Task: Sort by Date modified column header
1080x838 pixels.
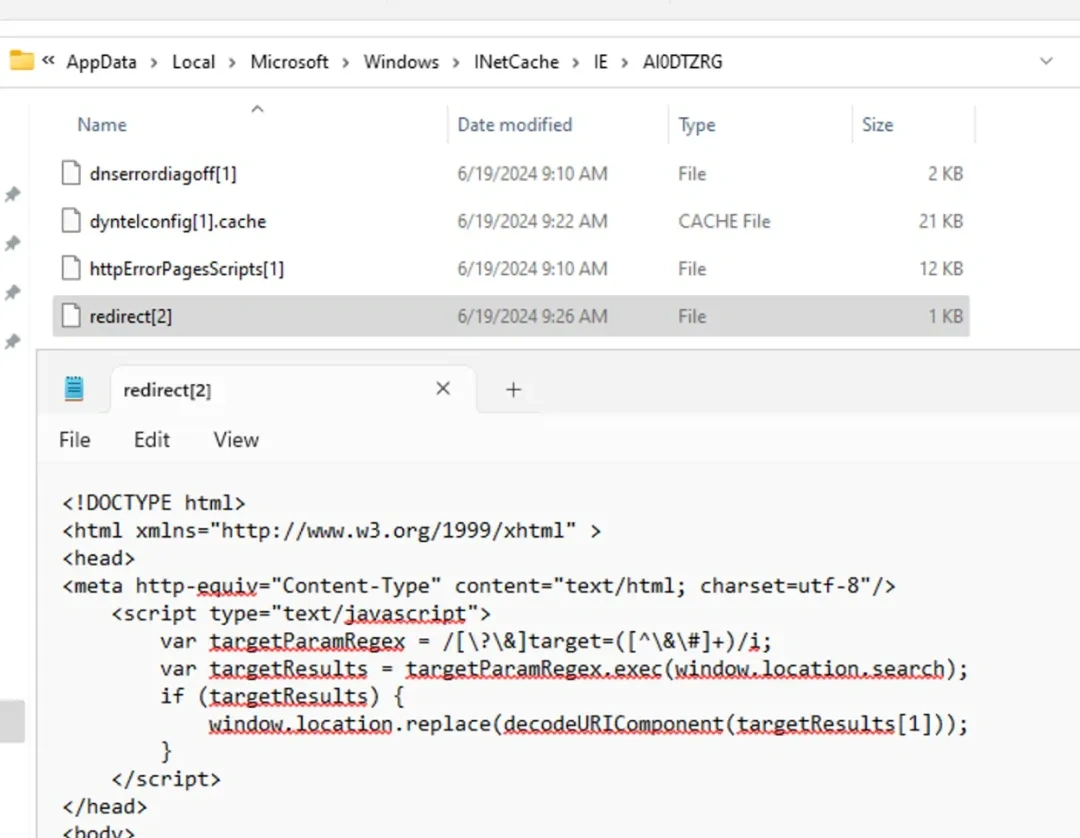Action: pyautogui.click(x=515, y=125)
